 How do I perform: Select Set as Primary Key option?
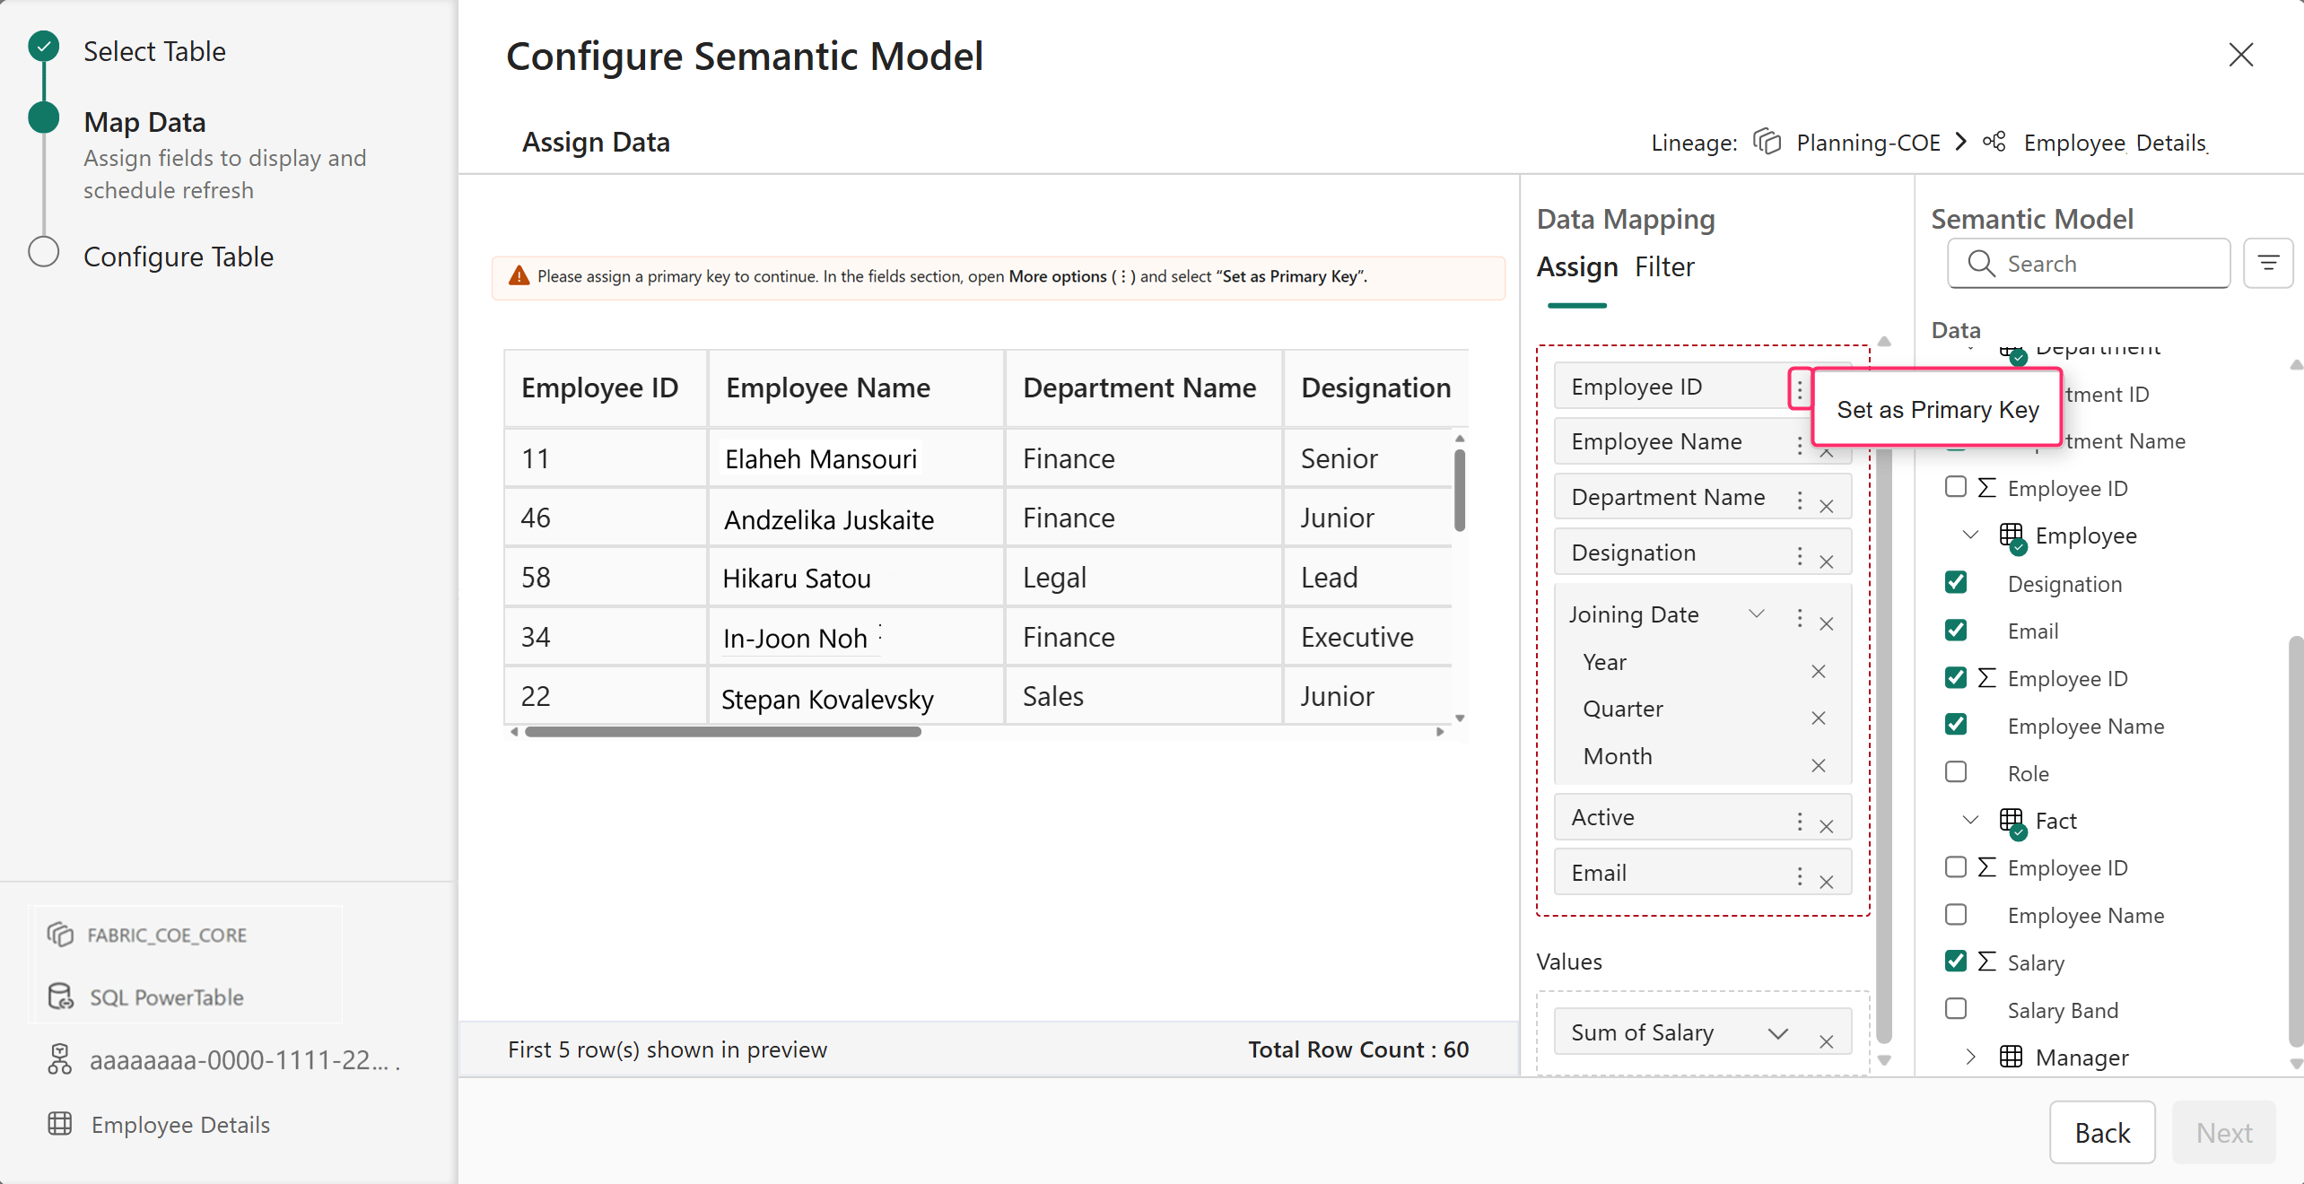(1937, 409)
